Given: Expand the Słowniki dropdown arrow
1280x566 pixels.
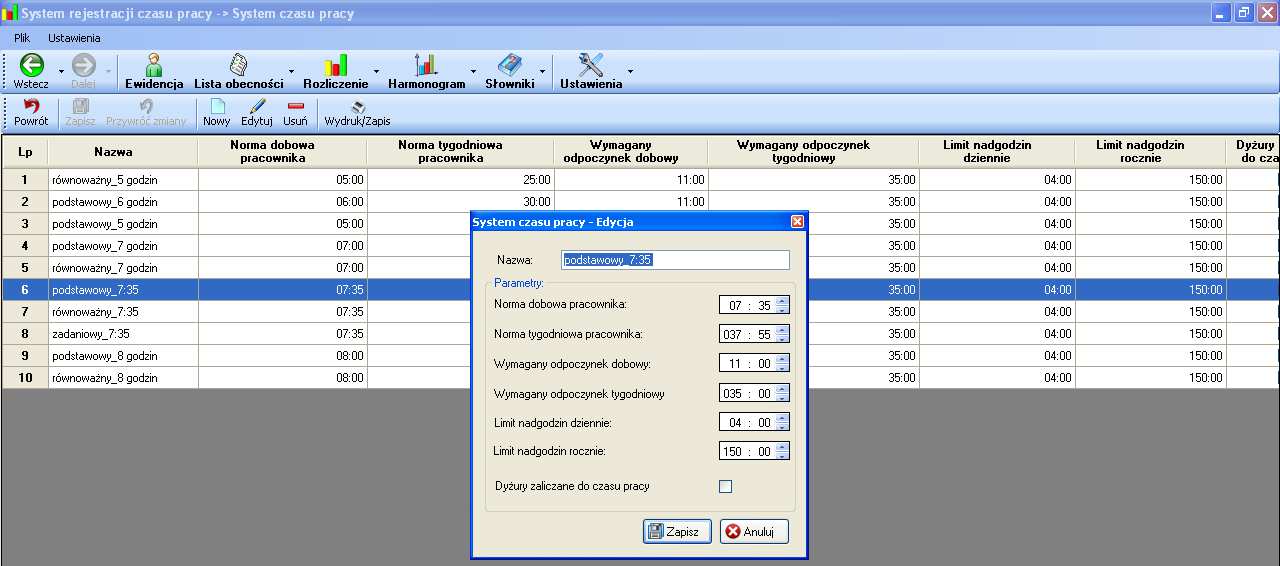Looking at the screenshot, I should click(x=542, y=72).
